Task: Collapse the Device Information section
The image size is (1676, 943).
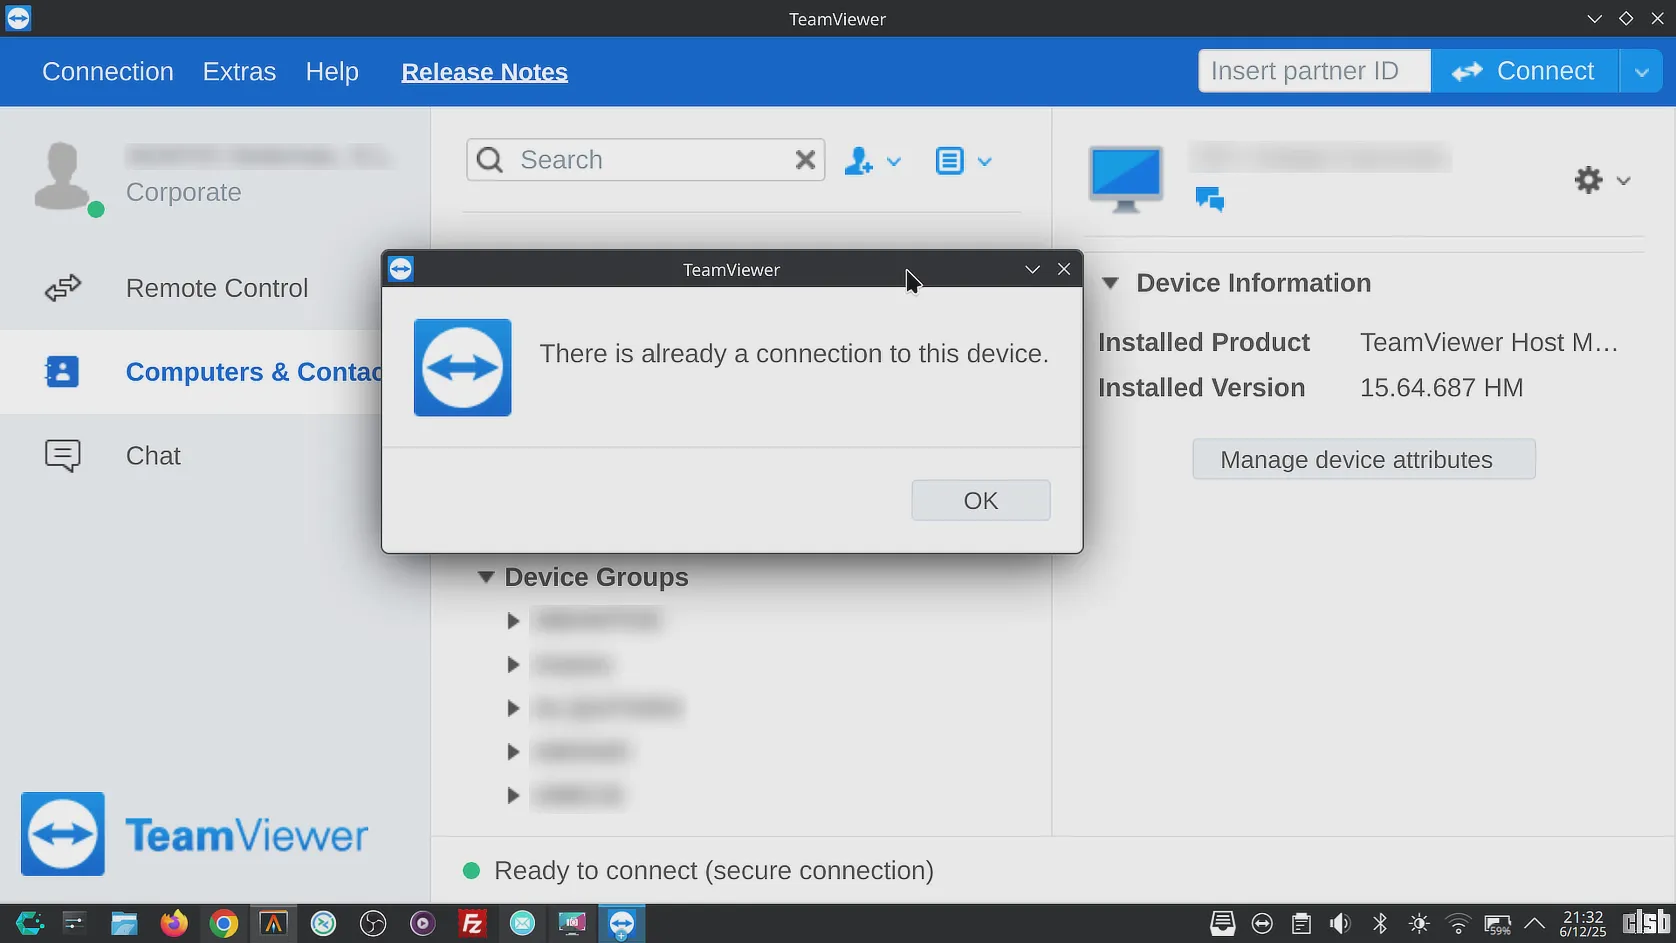Action: [x=1110, y=283]
